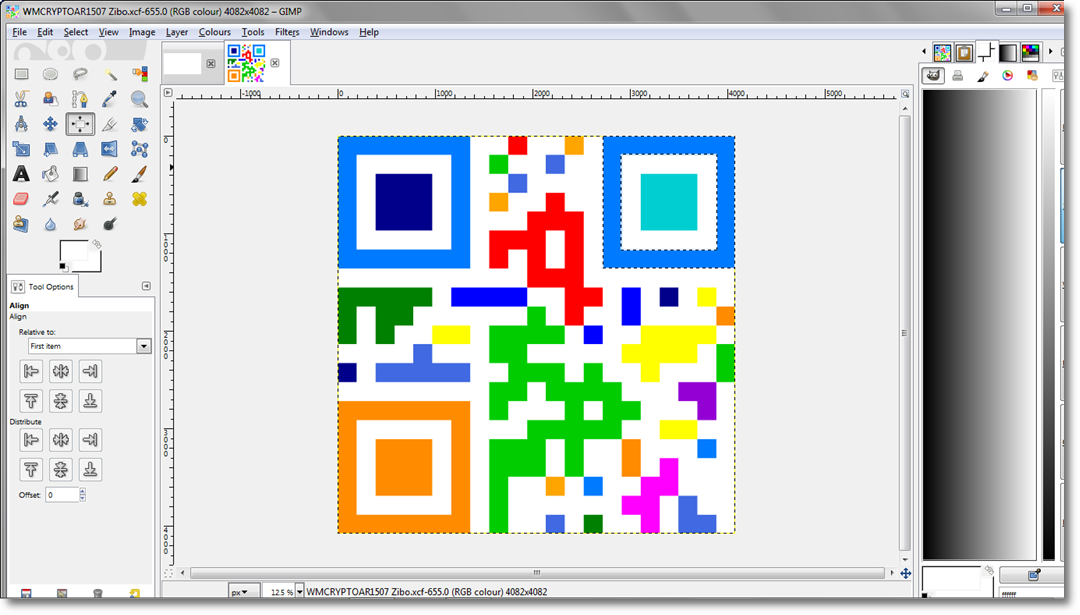Open the px unit dropdown

tap(244, 592)
